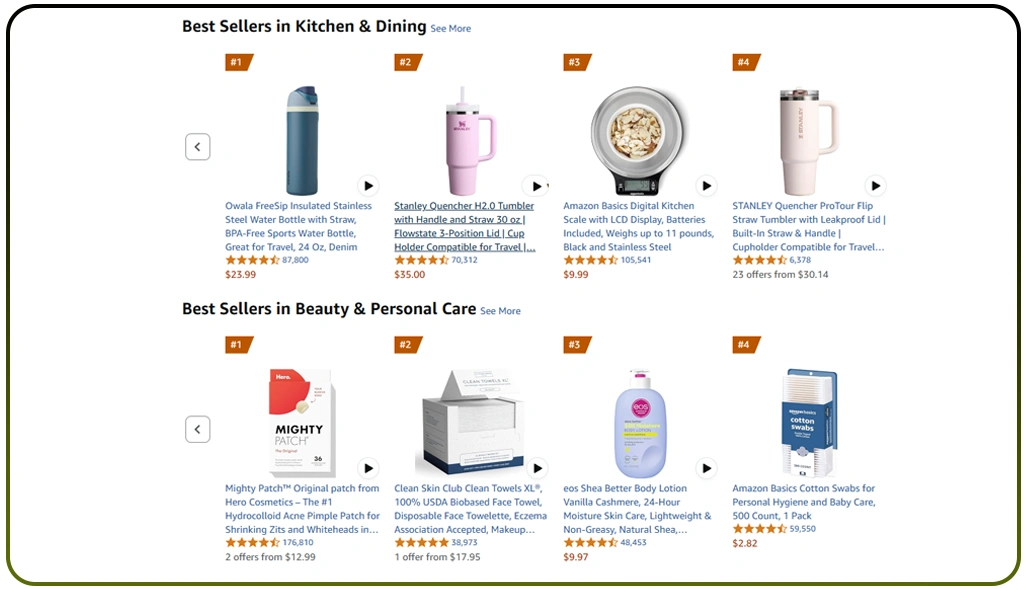Viewport: 1026px width, 589px height.
Task: Click the #2 rank badge on Clean Skin Club towels
Action: (407, 344)
